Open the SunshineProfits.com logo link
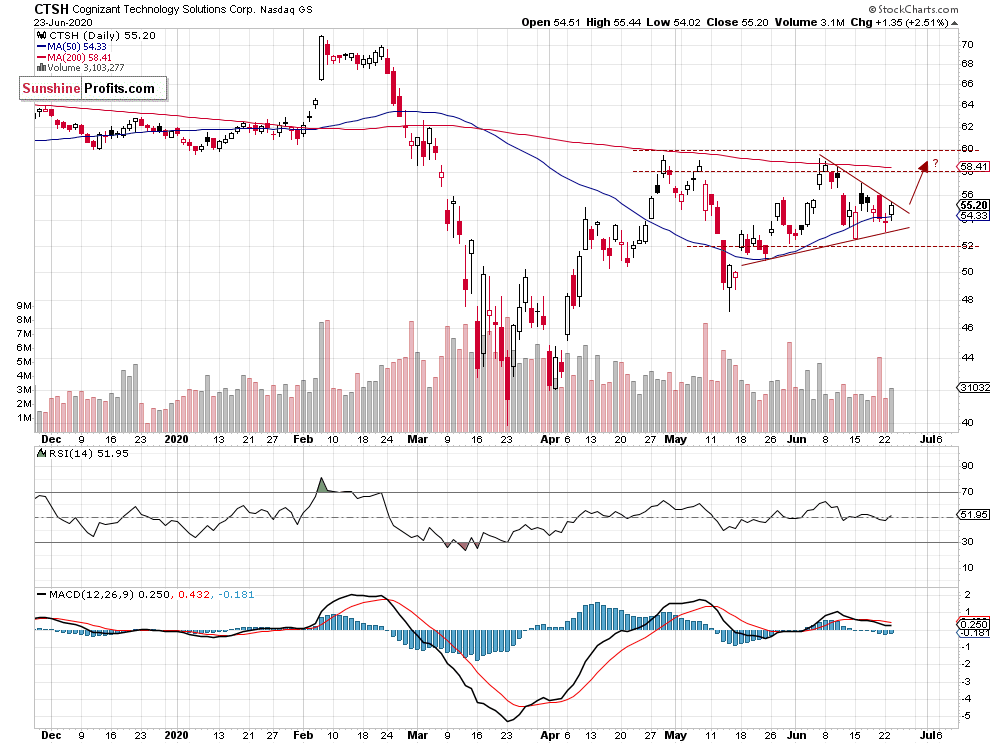This screenshot has width=990, height=744. 93,88
